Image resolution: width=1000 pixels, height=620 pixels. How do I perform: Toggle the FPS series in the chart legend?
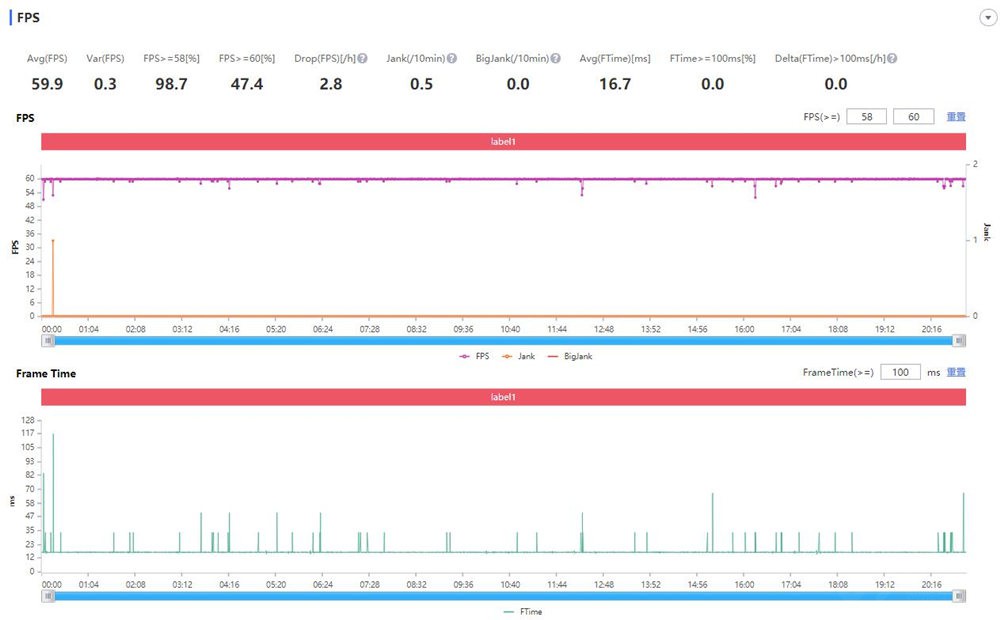tap(474, 356)
